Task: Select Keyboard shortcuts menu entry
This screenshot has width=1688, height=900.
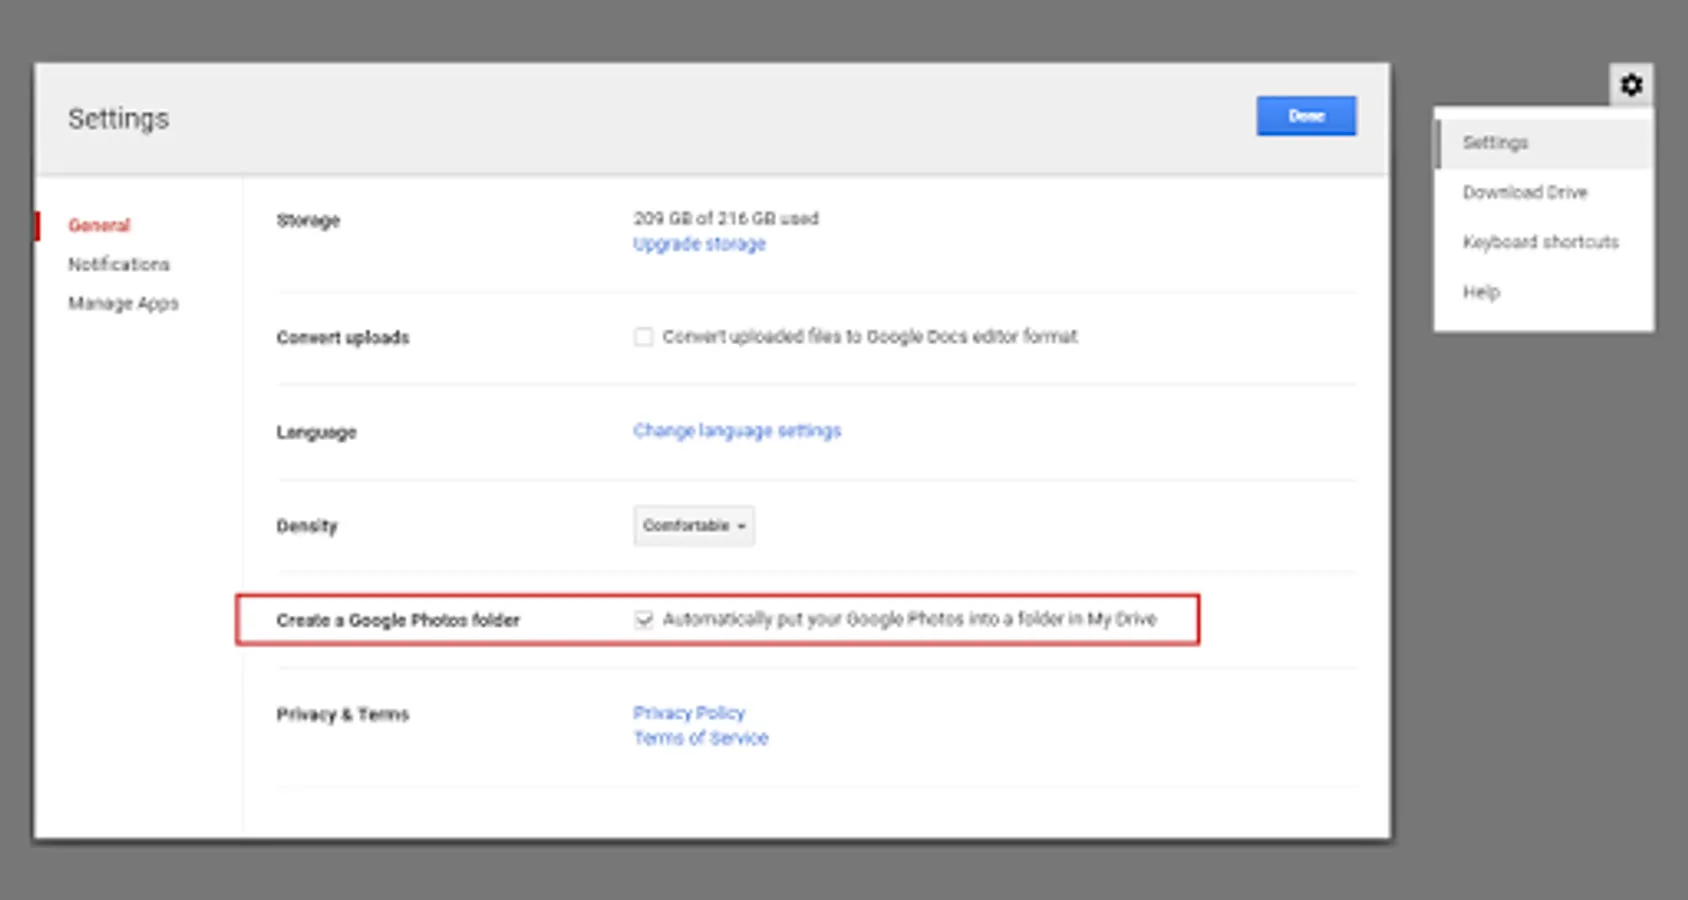Action: pos(1540,242)
